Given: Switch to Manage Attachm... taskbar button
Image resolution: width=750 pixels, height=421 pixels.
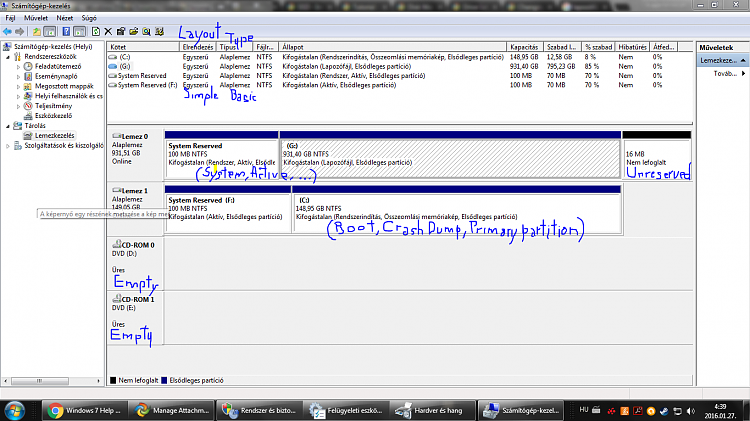Looking at the screenshot, I should point(171,410).
